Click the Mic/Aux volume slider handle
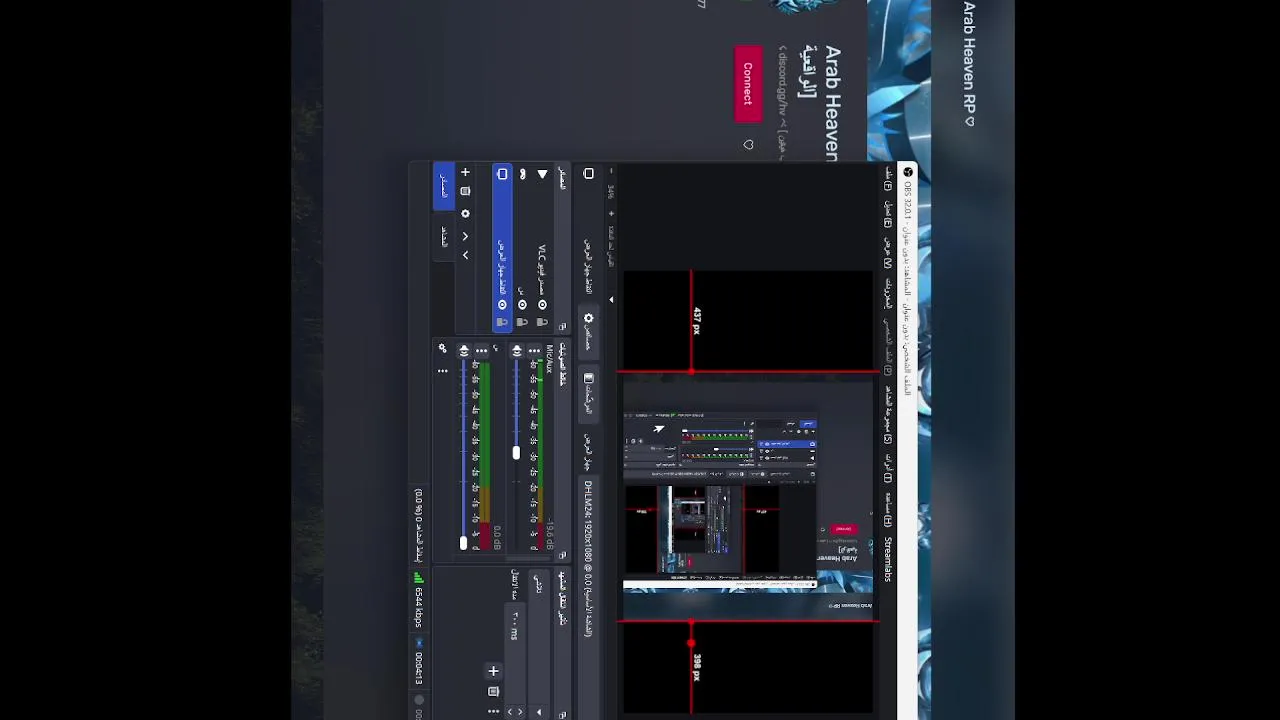The width and height of the screenshot is (1280, 720). coord(516,452)
